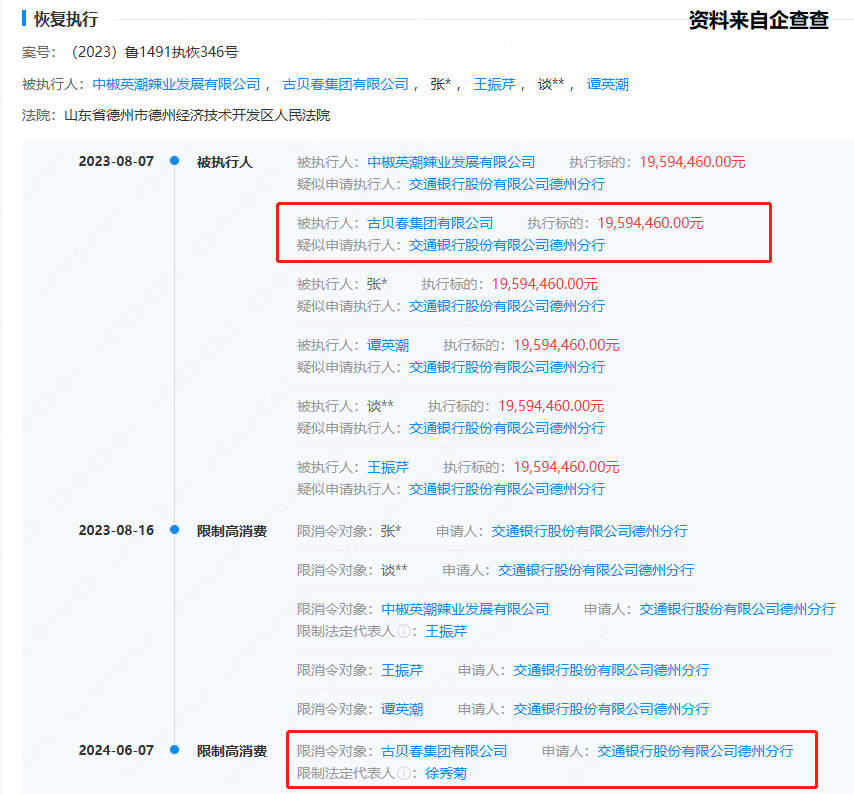Open 中椒英潮辣业发展有限公司 in the 限消令对象 row
Screen dimensions: 854x795
[465, 609]
